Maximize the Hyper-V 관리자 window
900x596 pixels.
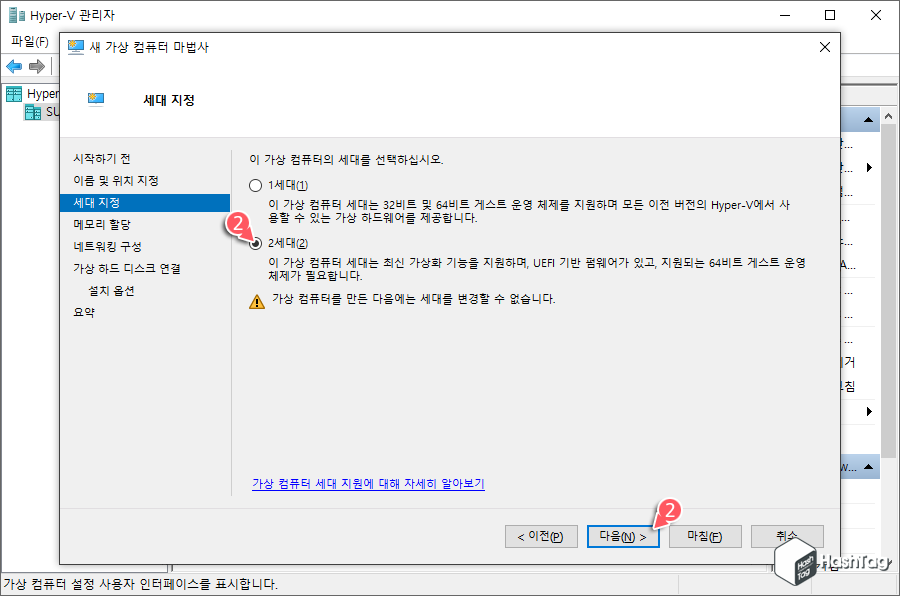point(830,16)
